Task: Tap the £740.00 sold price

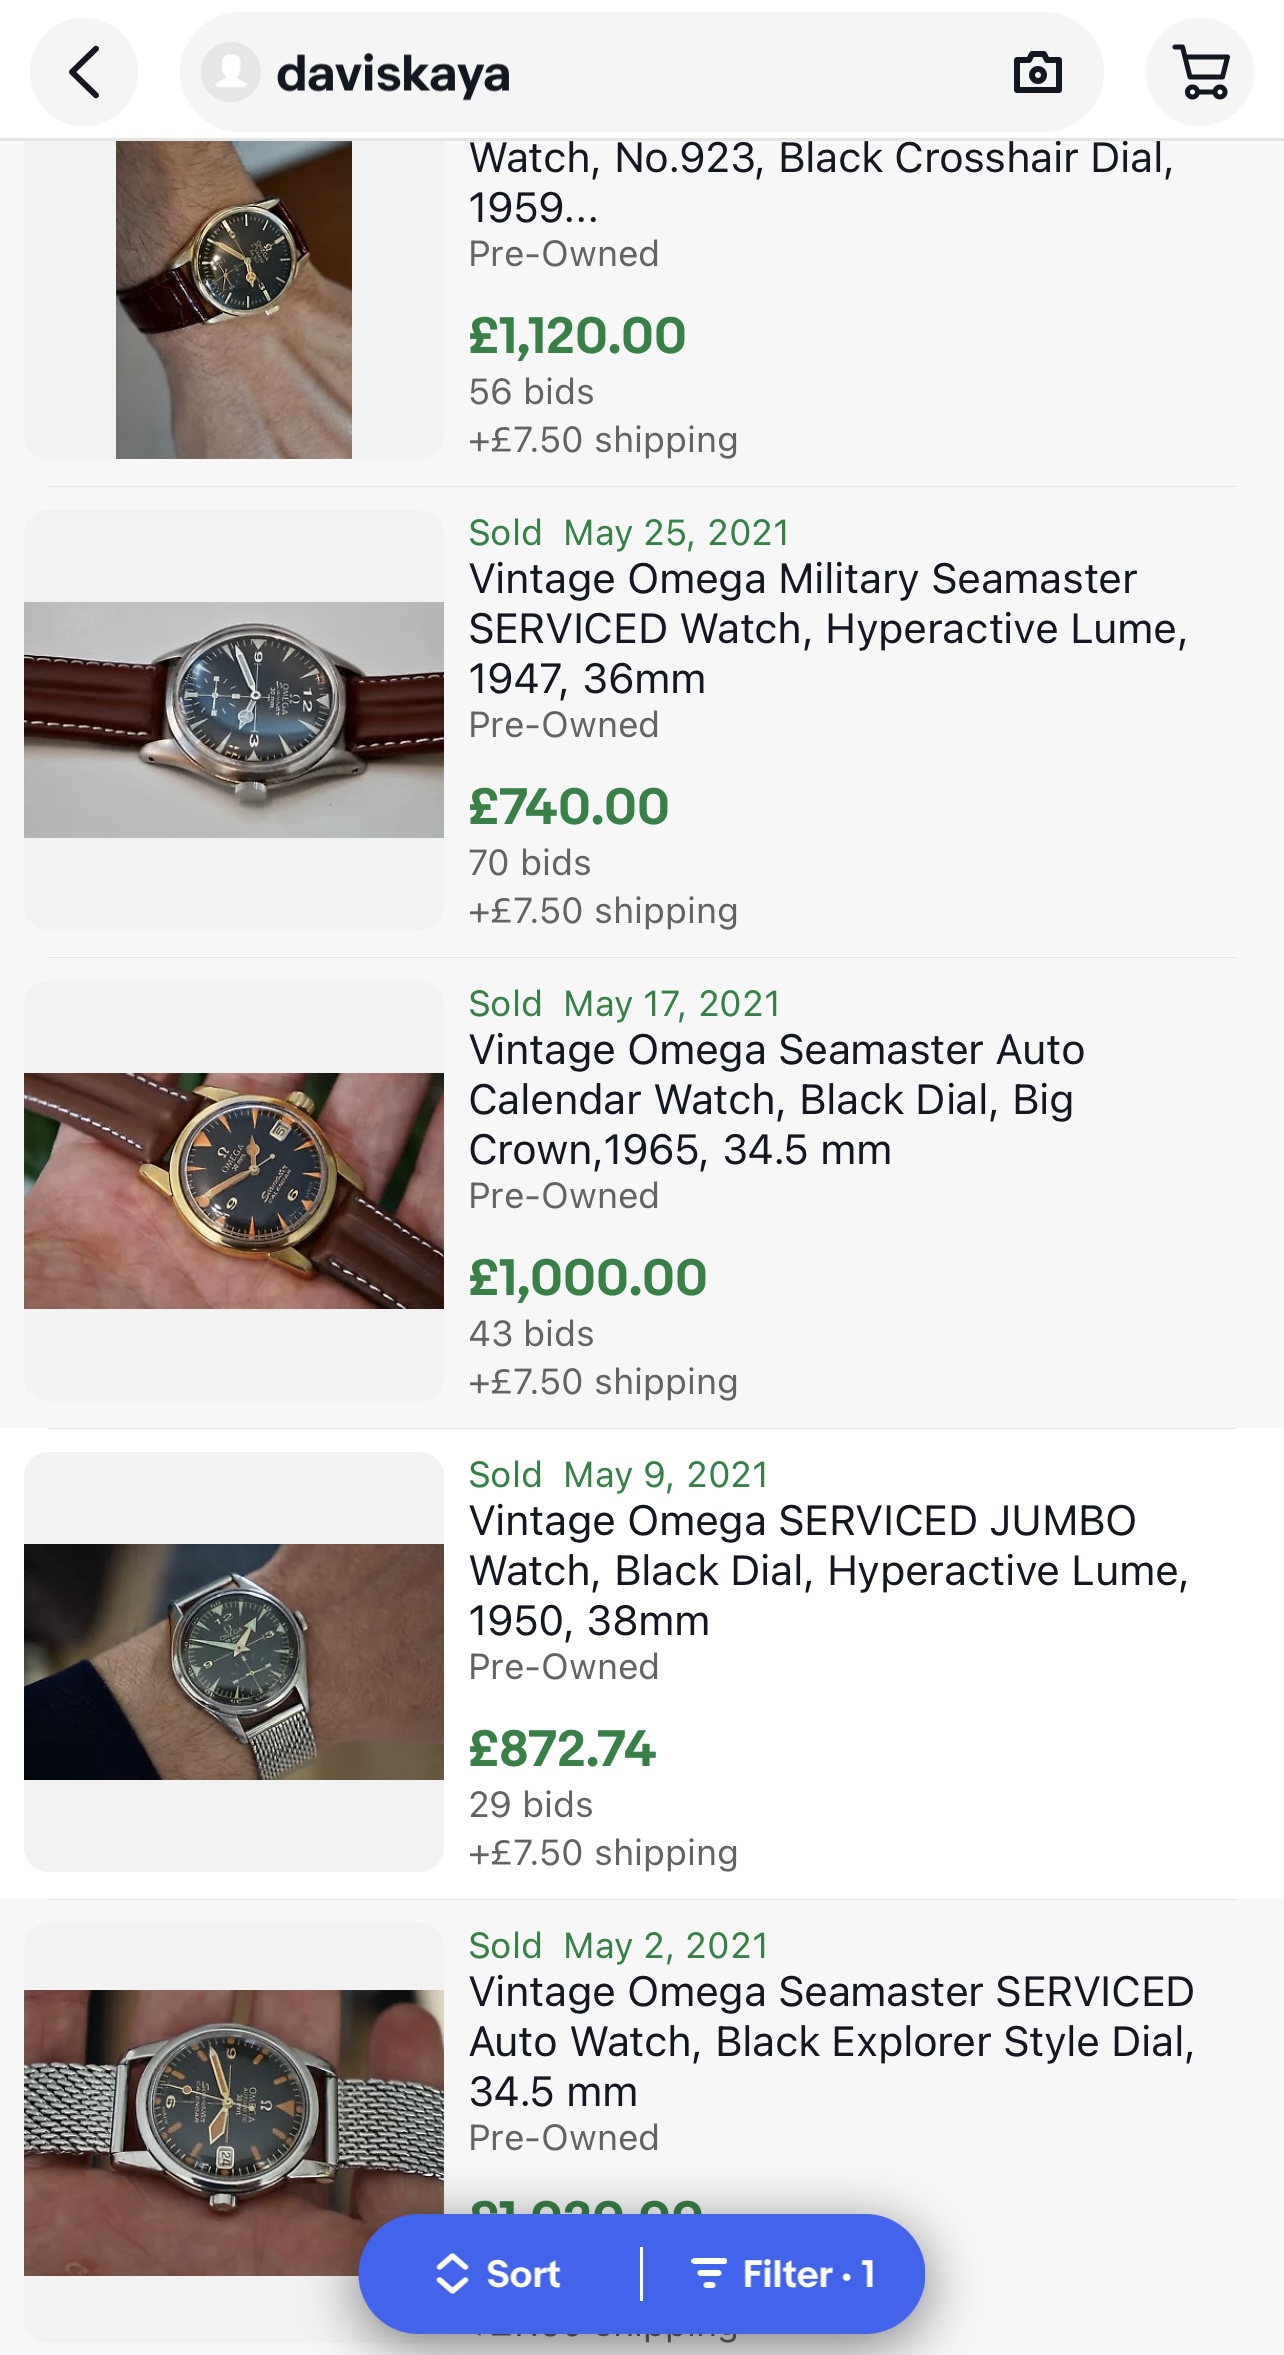Action: 569,807
